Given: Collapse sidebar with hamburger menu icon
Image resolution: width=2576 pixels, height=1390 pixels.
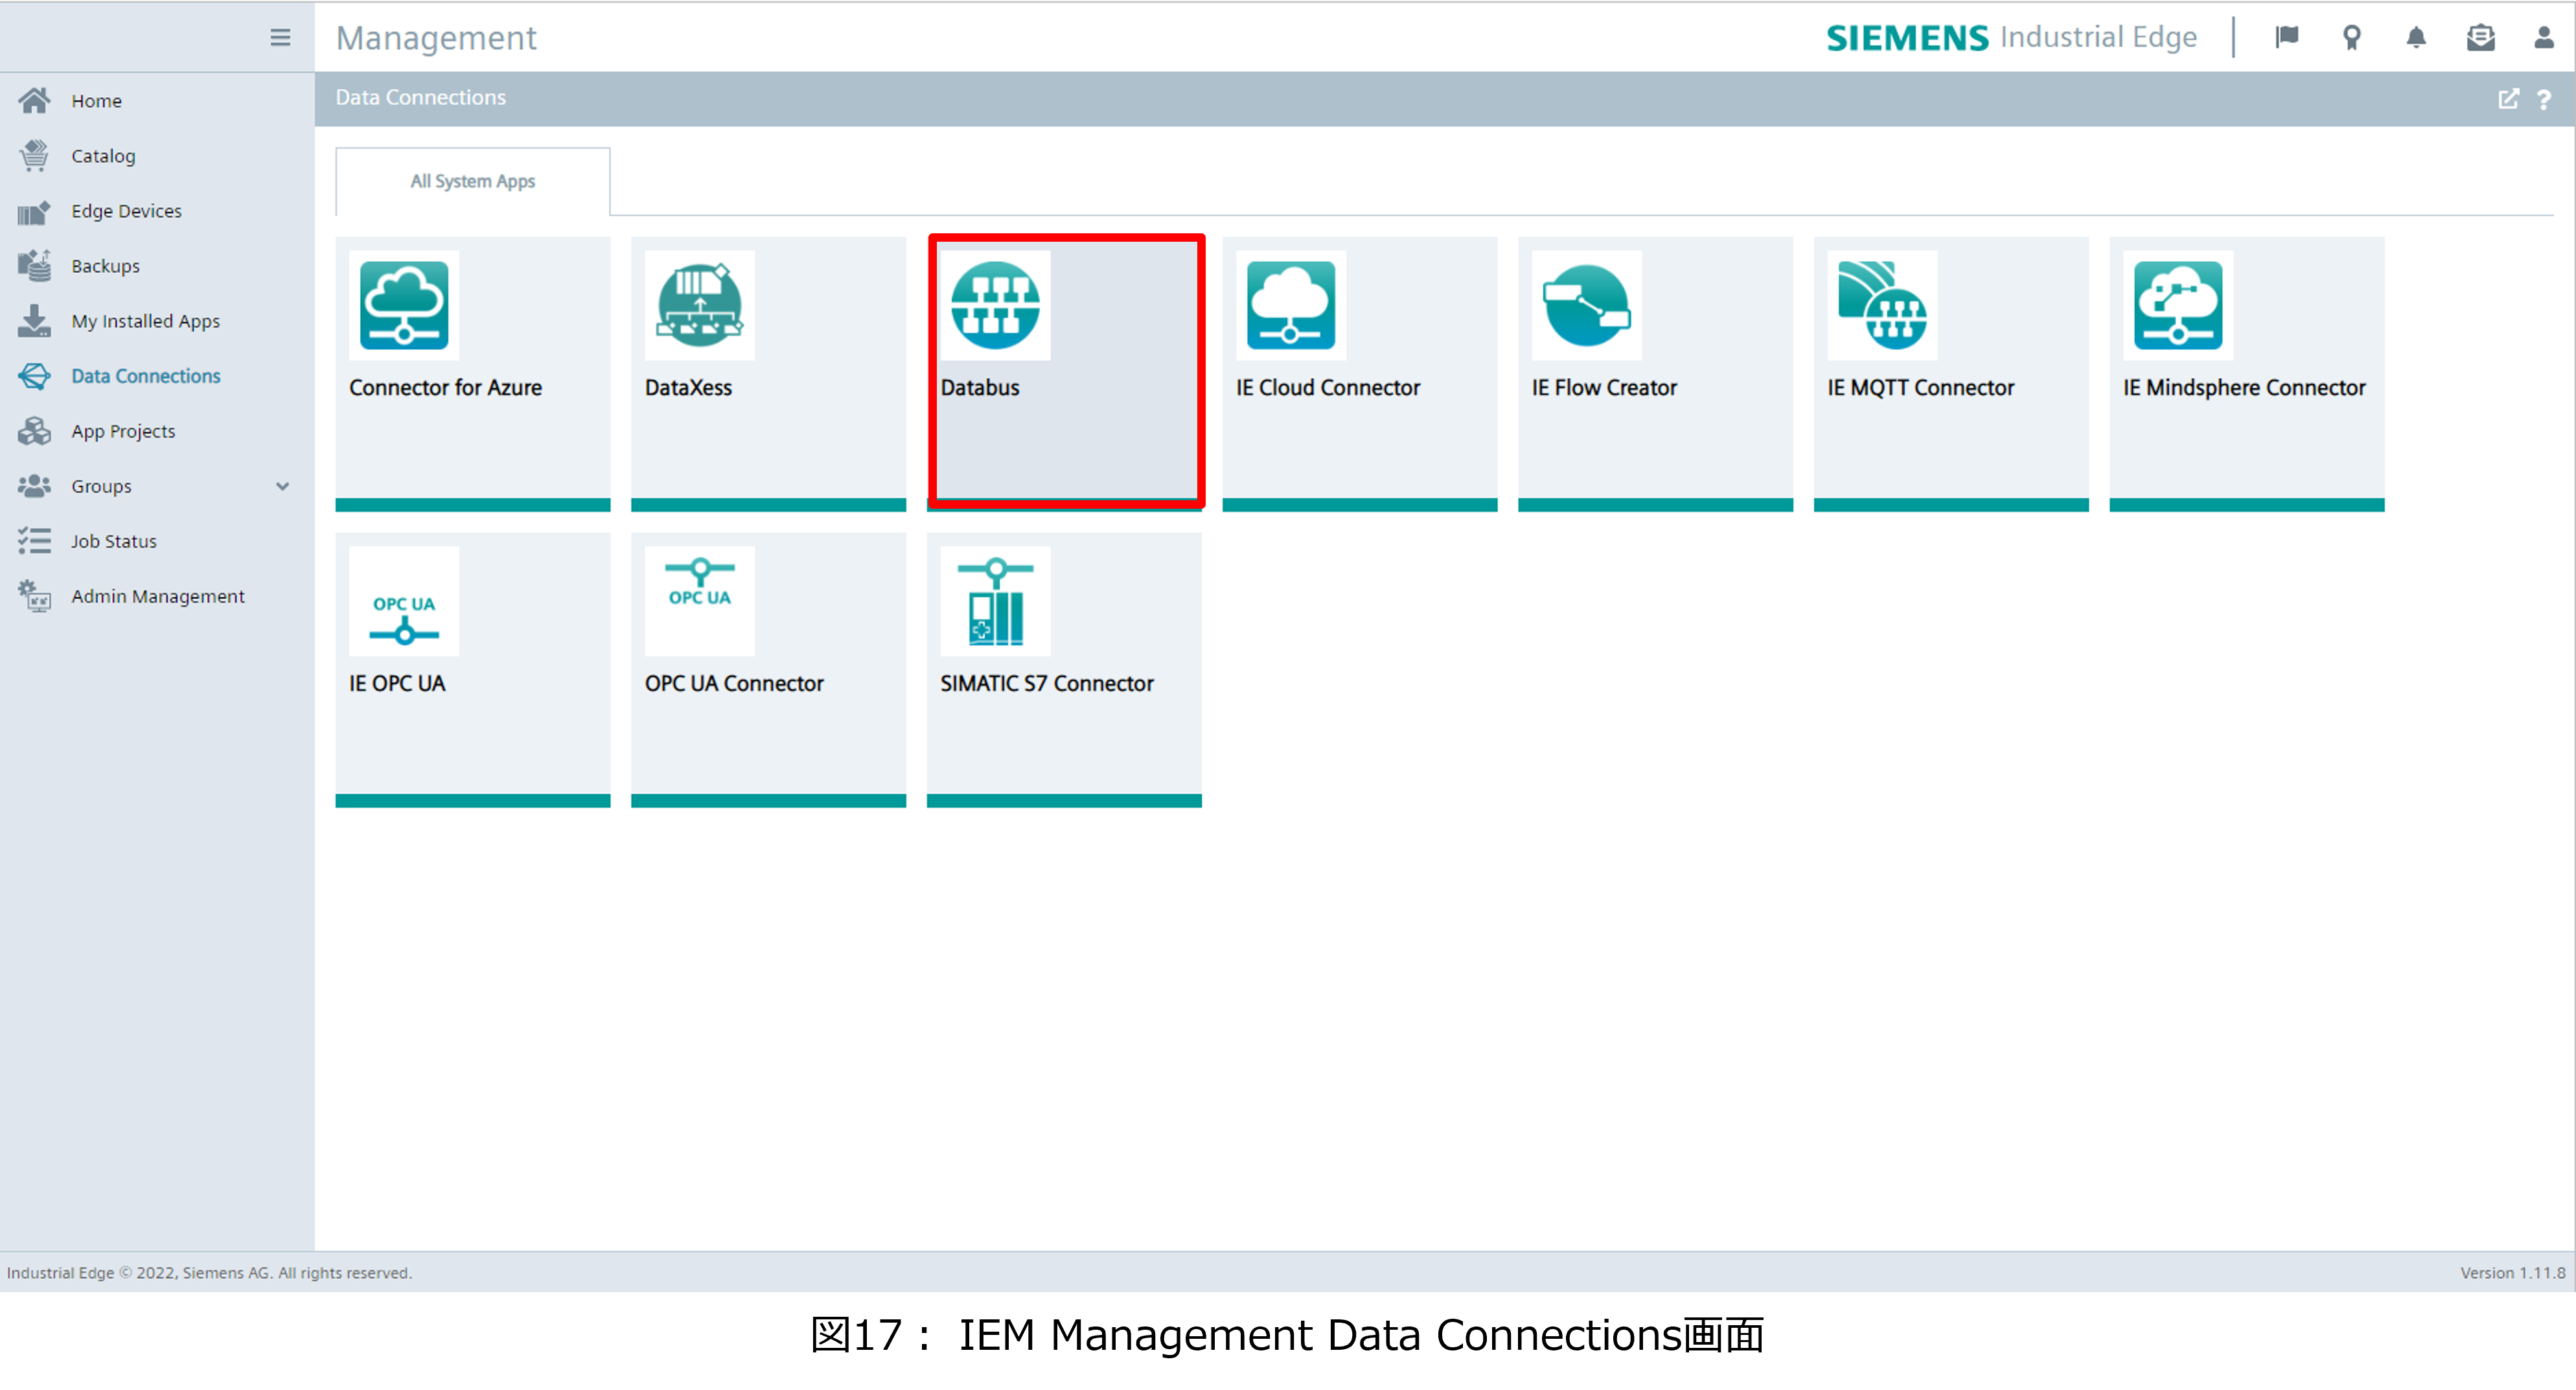Looking at the screenshot, I should coord(280,38).
